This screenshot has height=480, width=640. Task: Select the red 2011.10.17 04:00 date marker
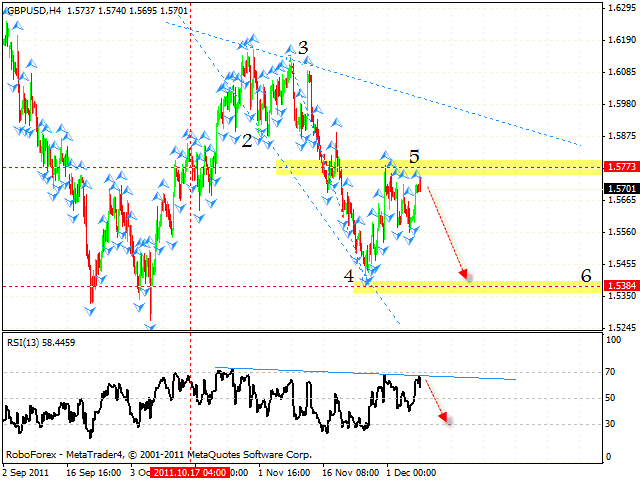[191, 471]
